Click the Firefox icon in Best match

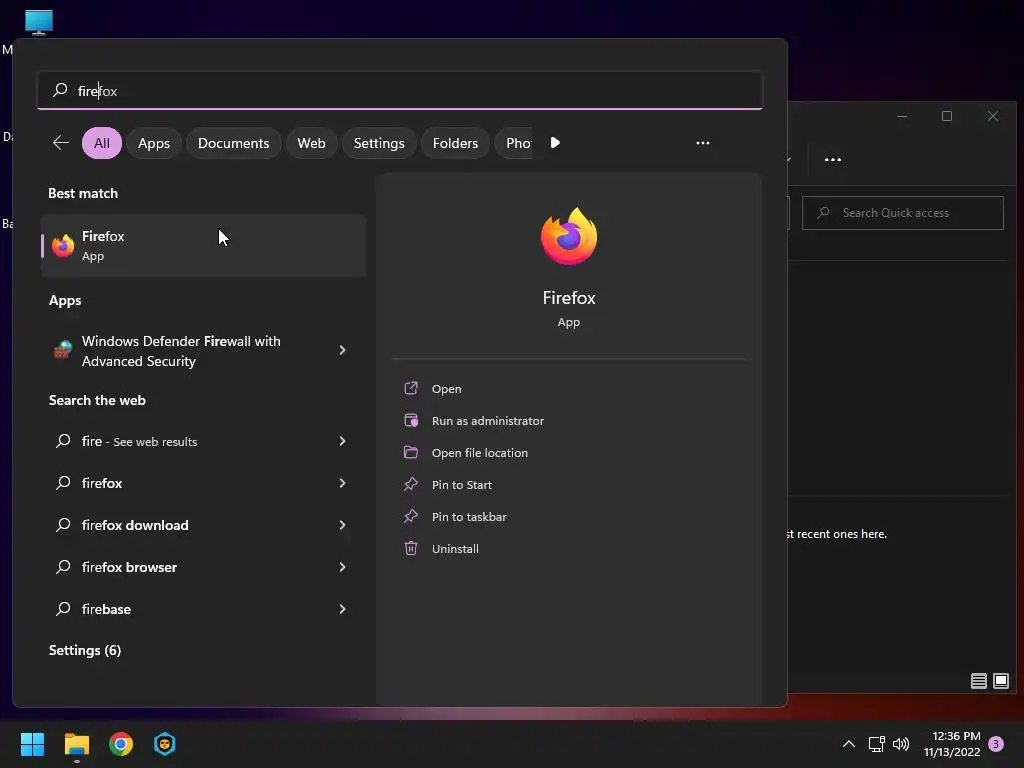[x=63, y=246]
